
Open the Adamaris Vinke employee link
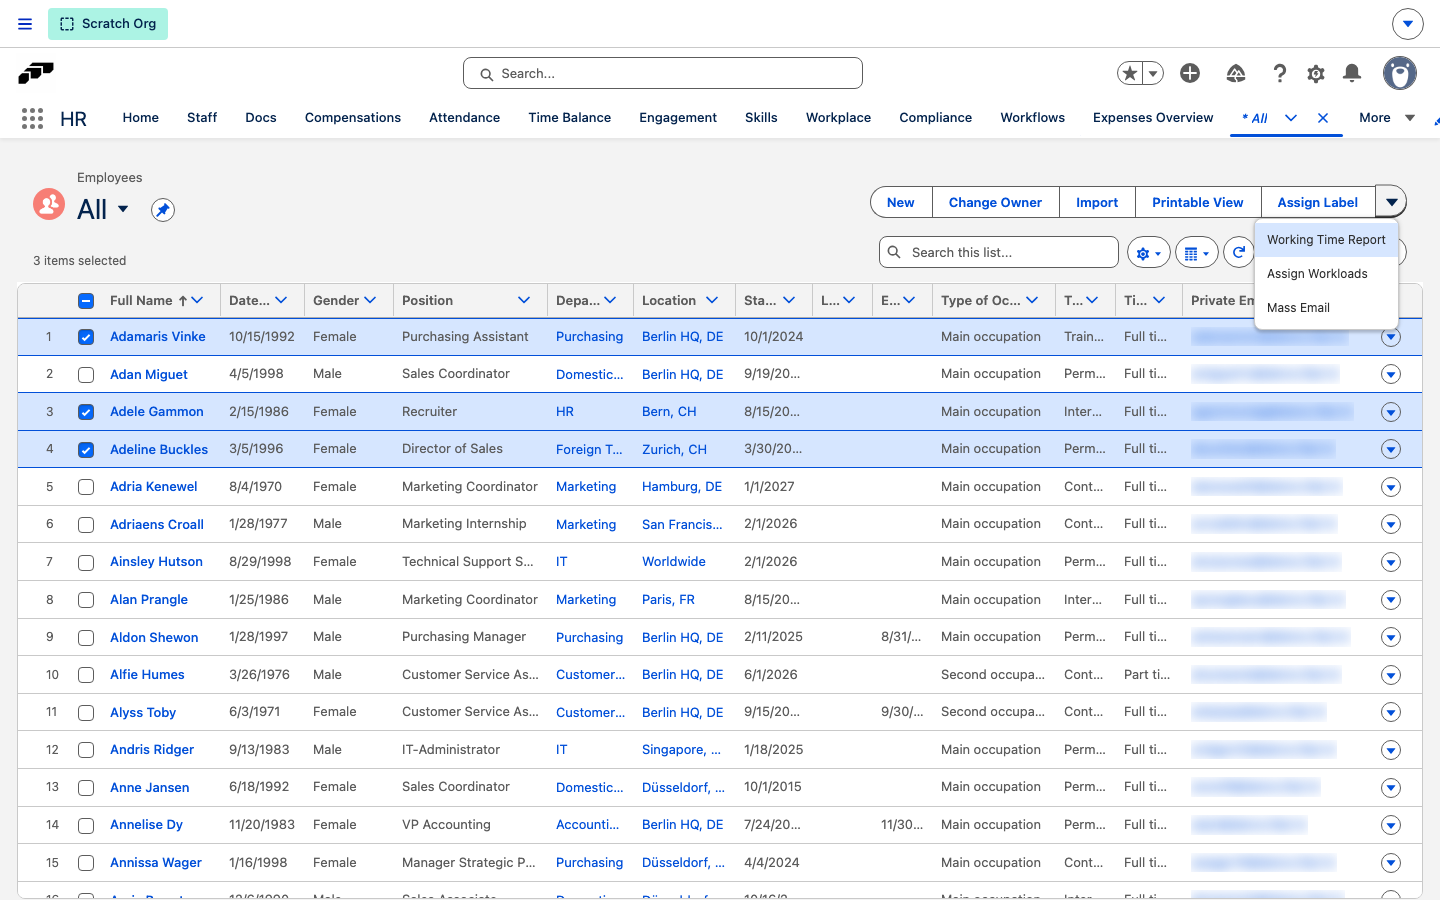[x=158, y=337]
